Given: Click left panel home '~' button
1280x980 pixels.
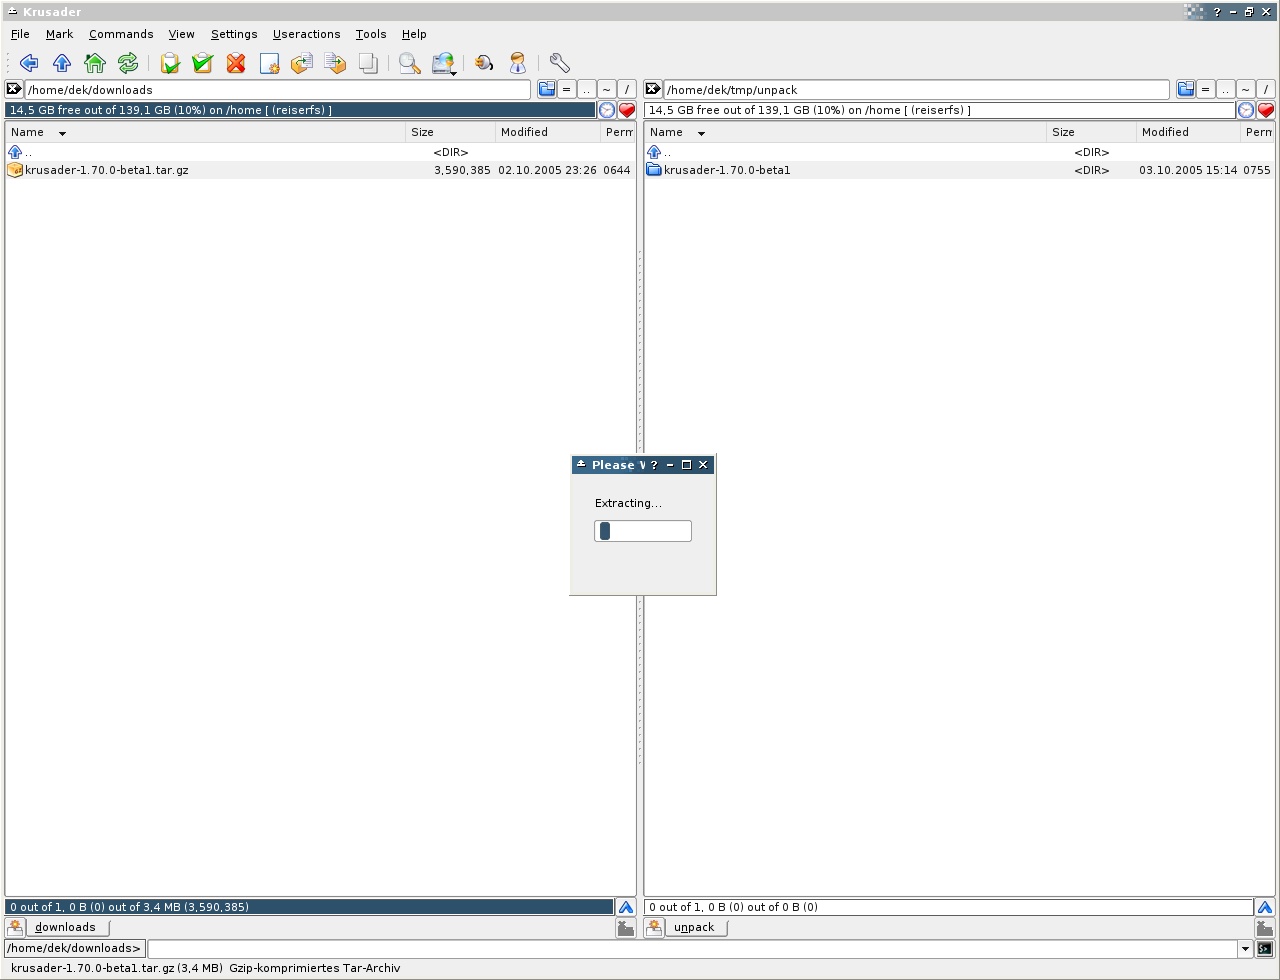Looking at the screenshot, I should click(607, 89).
